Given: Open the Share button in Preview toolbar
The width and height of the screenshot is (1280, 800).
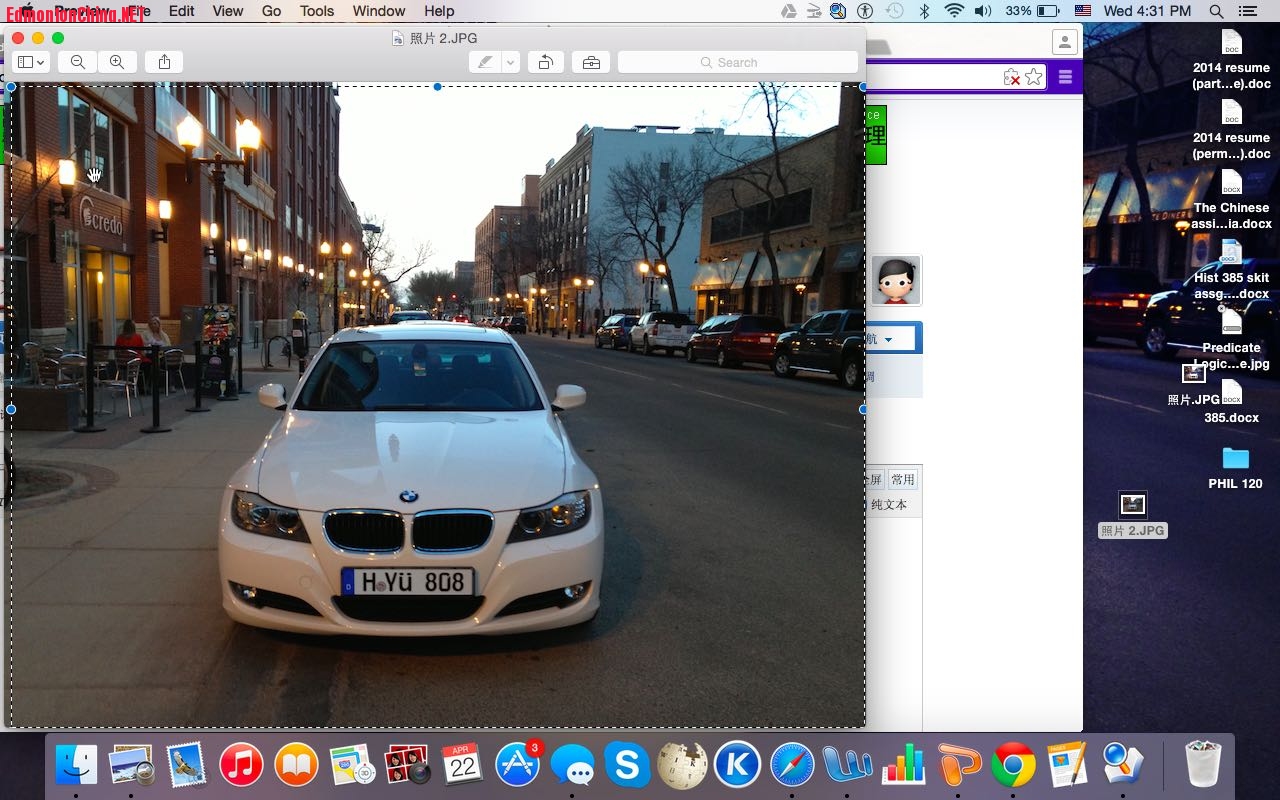Looking at the screenshot, I should click(x=164, y=62).
